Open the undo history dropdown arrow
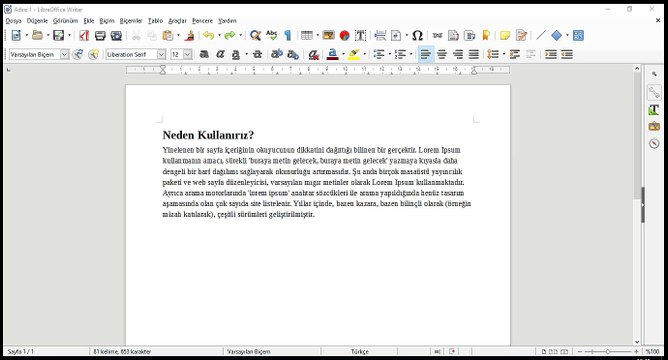668x360 pixels. tap(219, 35)
